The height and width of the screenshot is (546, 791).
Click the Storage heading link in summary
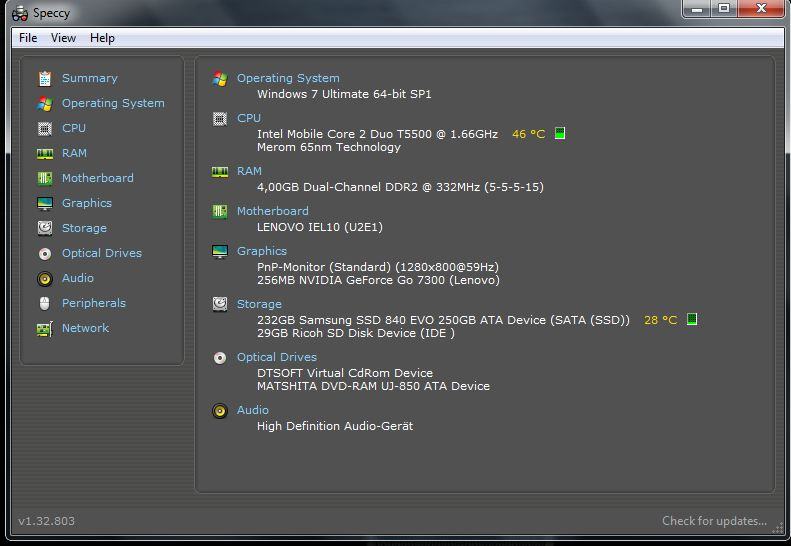pos(259,304)
